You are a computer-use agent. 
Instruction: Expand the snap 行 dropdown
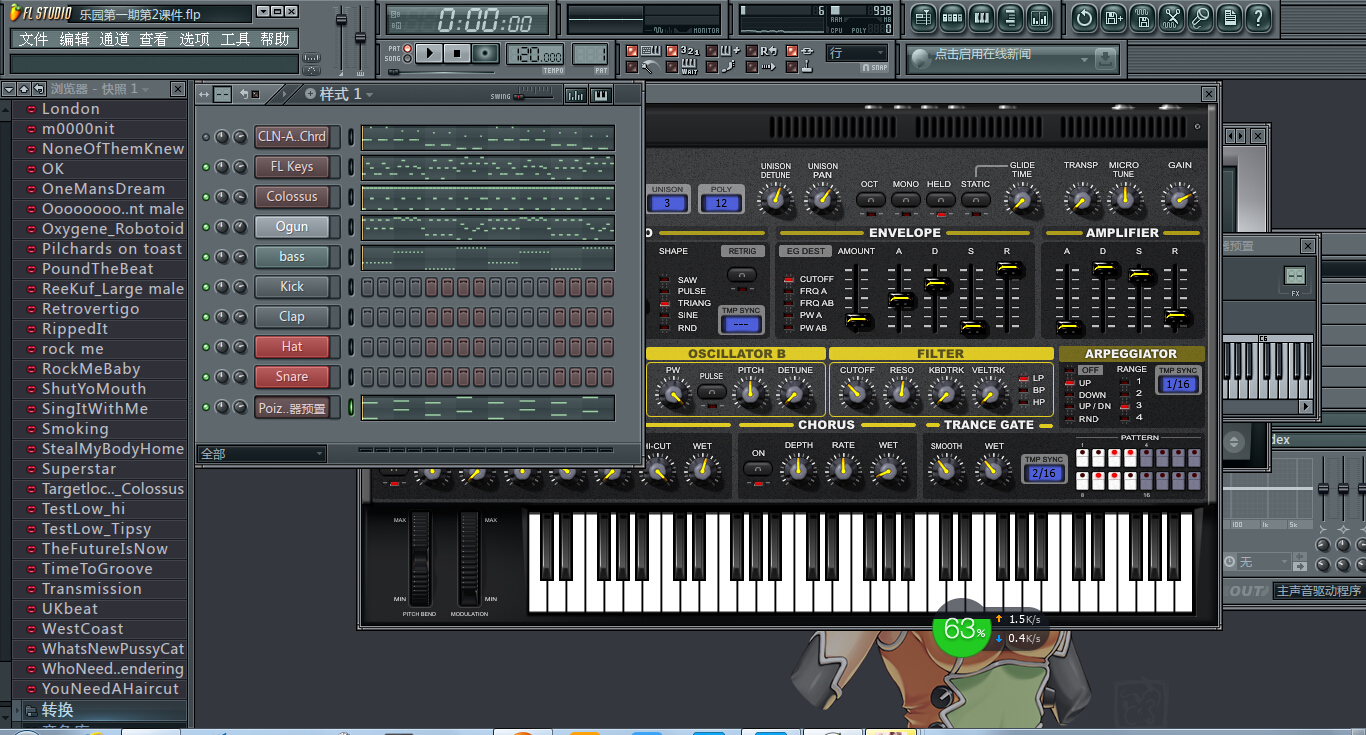[857, 53]
